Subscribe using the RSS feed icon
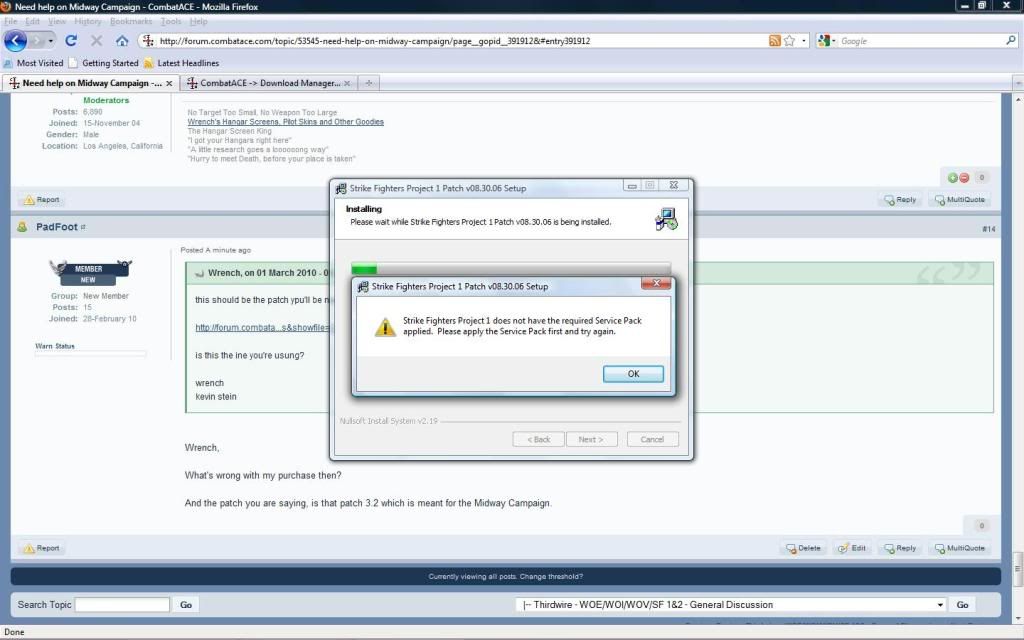 tap(775, 40)
